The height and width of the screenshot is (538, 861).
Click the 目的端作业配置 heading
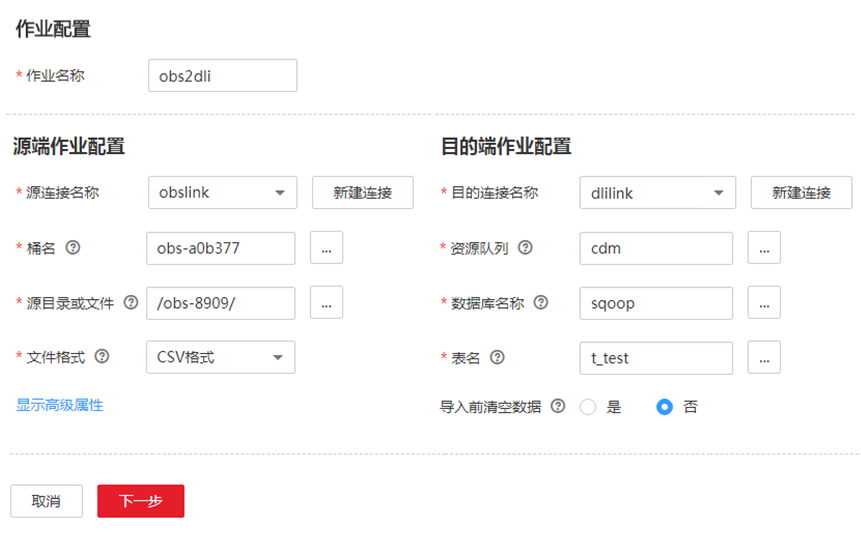point(506,147)
